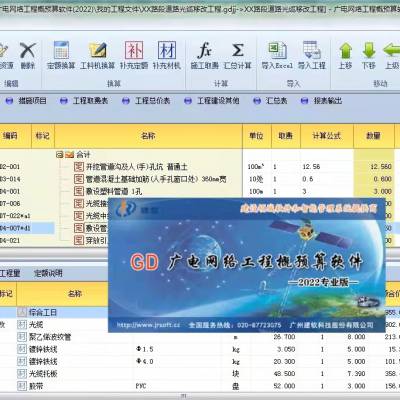The height and width of the screenshot is (400, 400).
Task: Click the GD splash screen banner
Action: coord(247,265)
